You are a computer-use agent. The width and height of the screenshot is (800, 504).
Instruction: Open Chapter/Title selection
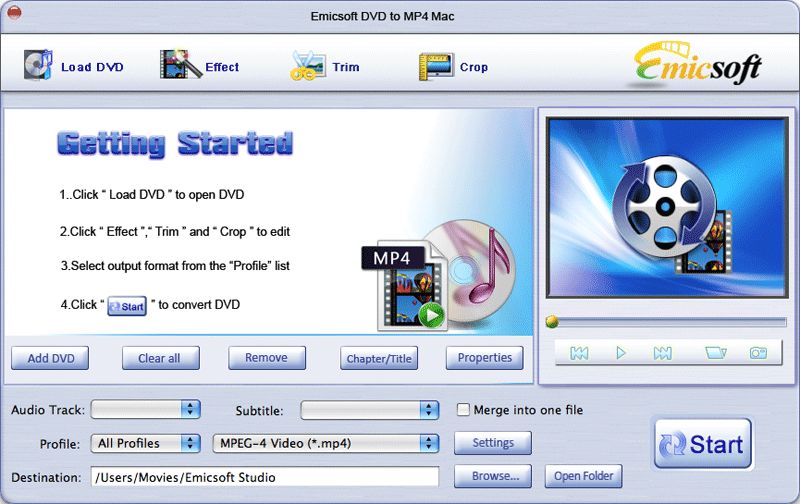point(379,358)
